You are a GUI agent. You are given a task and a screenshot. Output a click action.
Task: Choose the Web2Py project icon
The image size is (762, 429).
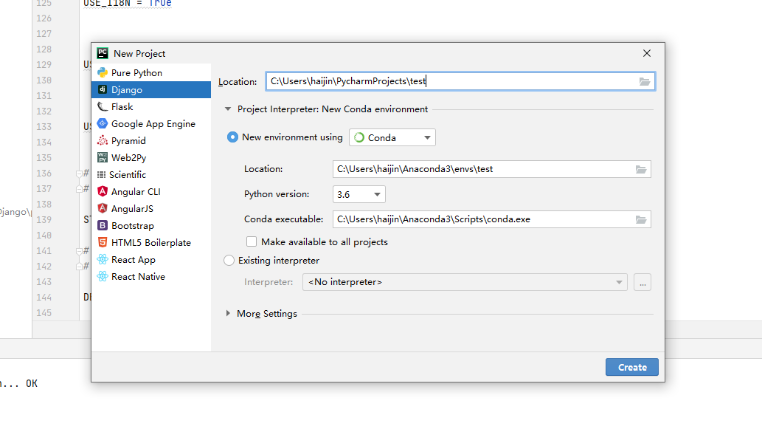pos(102,157)
